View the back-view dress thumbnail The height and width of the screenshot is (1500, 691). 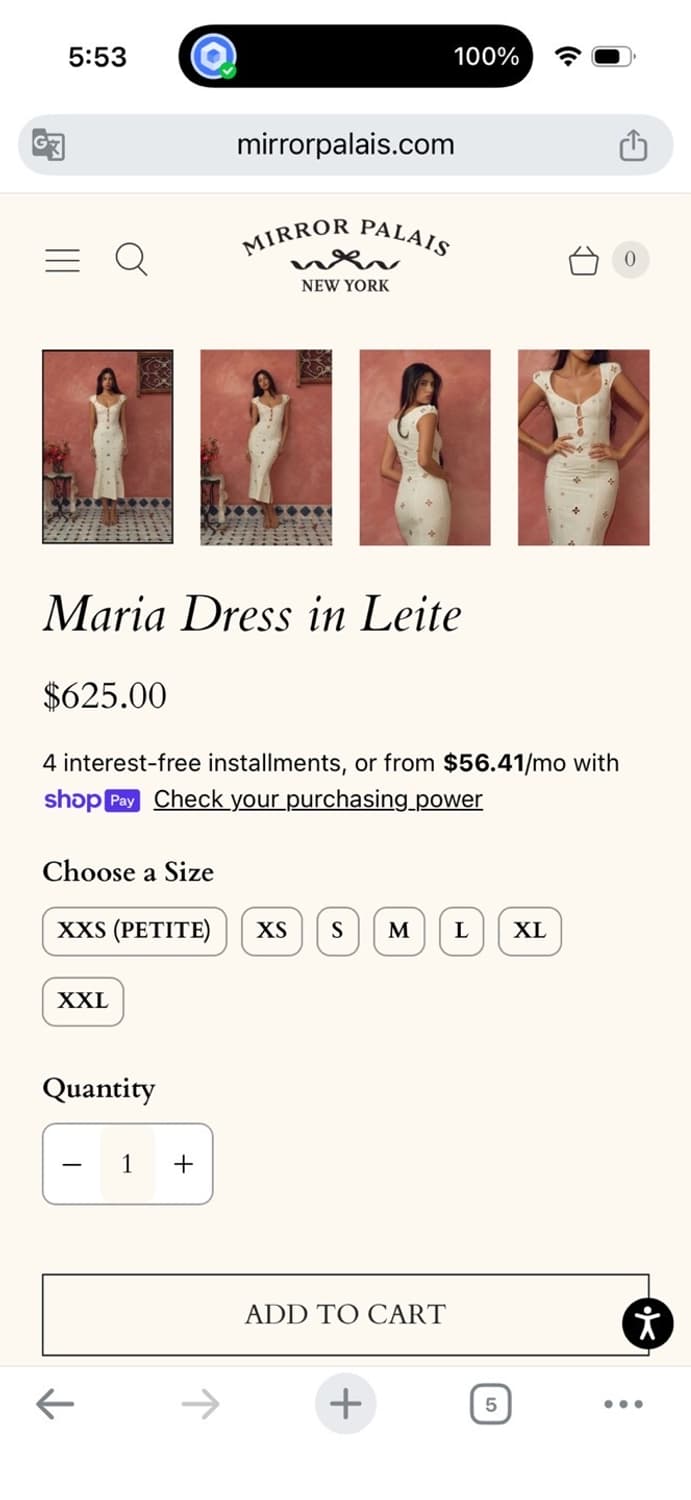click(425, 447)
